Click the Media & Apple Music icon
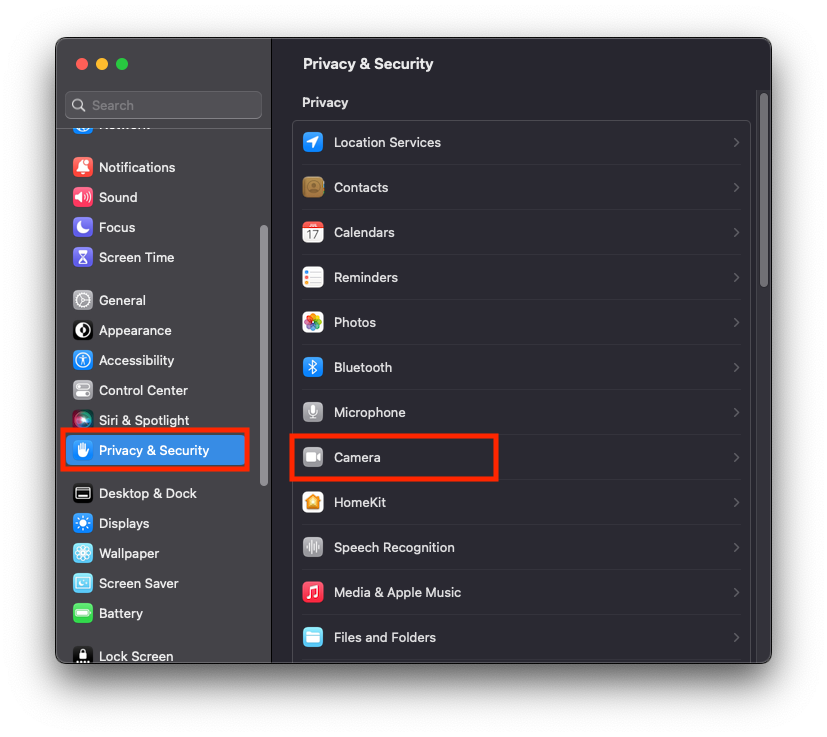 pos(313,592)
